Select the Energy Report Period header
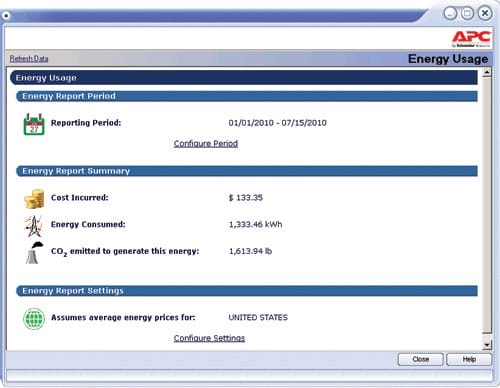This screenshot has height=388, width=500. tap(247, 96)
